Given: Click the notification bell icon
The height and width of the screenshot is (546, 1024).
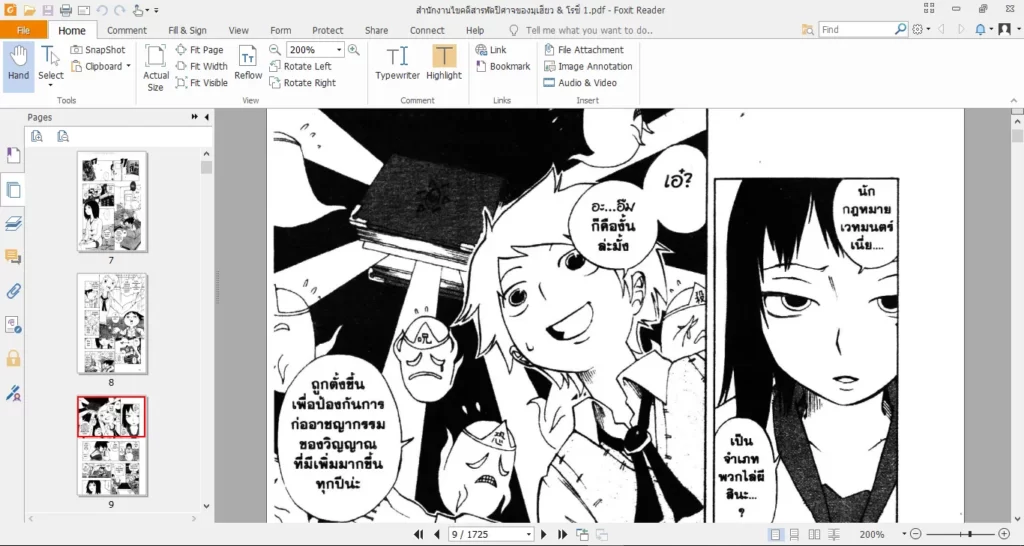Looking at the screenshot, I should pos(980,29).
